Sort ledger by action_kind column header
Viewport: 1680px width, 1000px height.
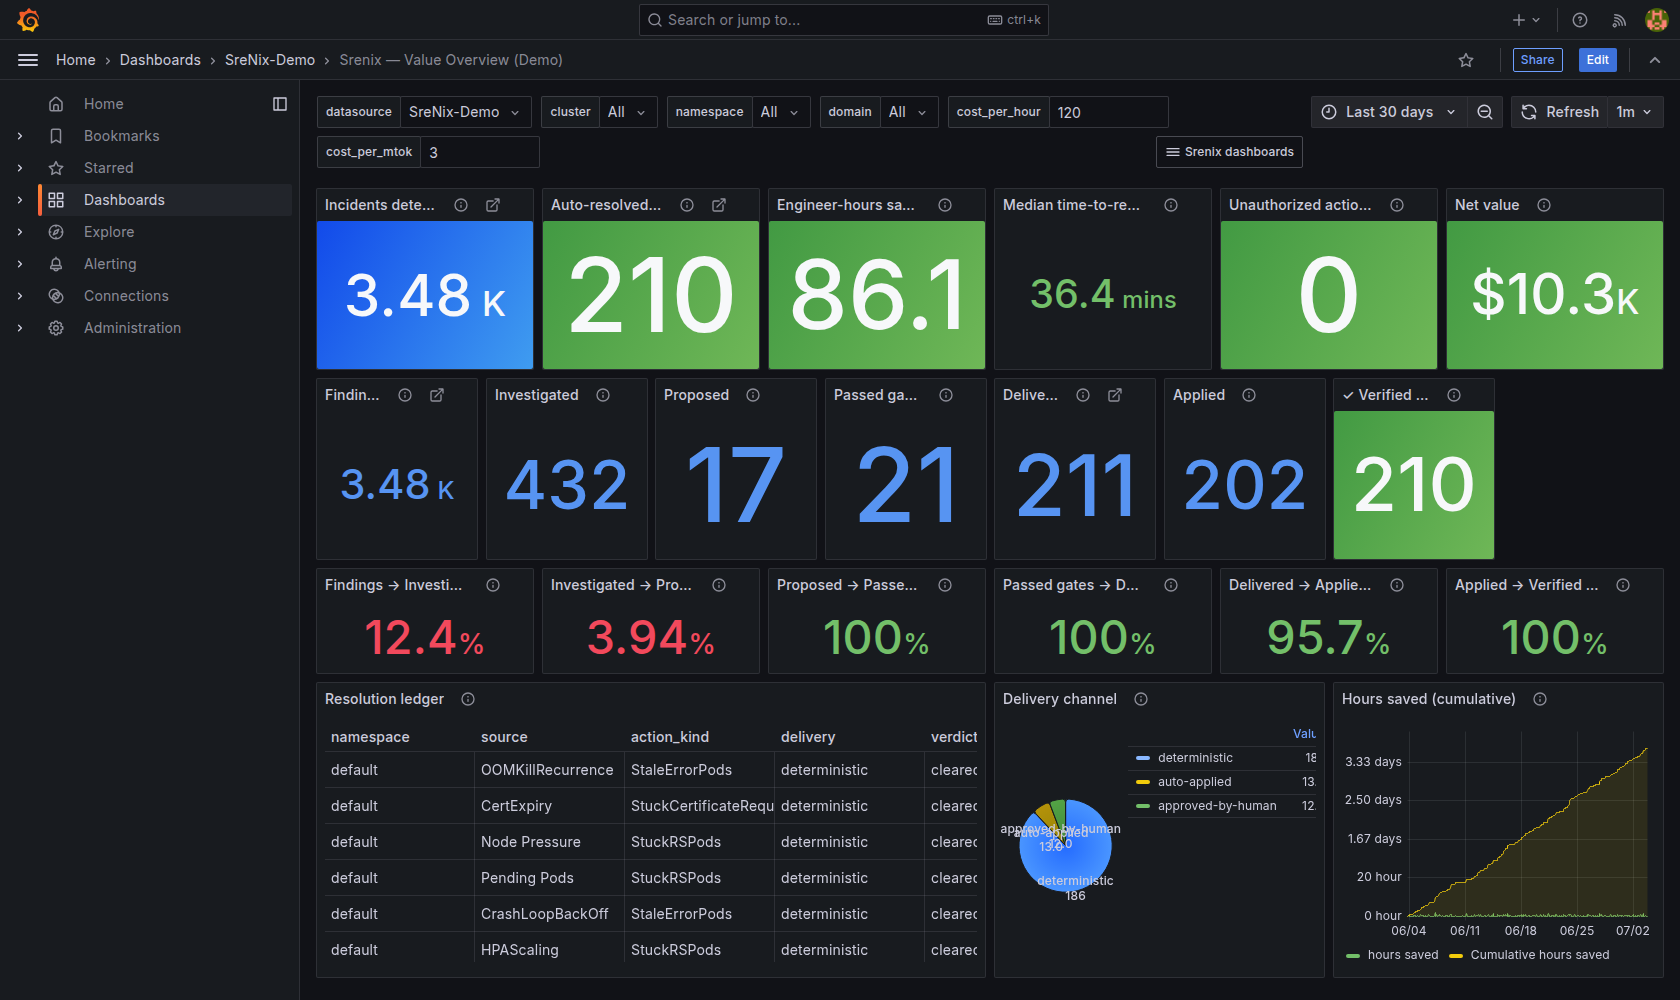point(670,737)
